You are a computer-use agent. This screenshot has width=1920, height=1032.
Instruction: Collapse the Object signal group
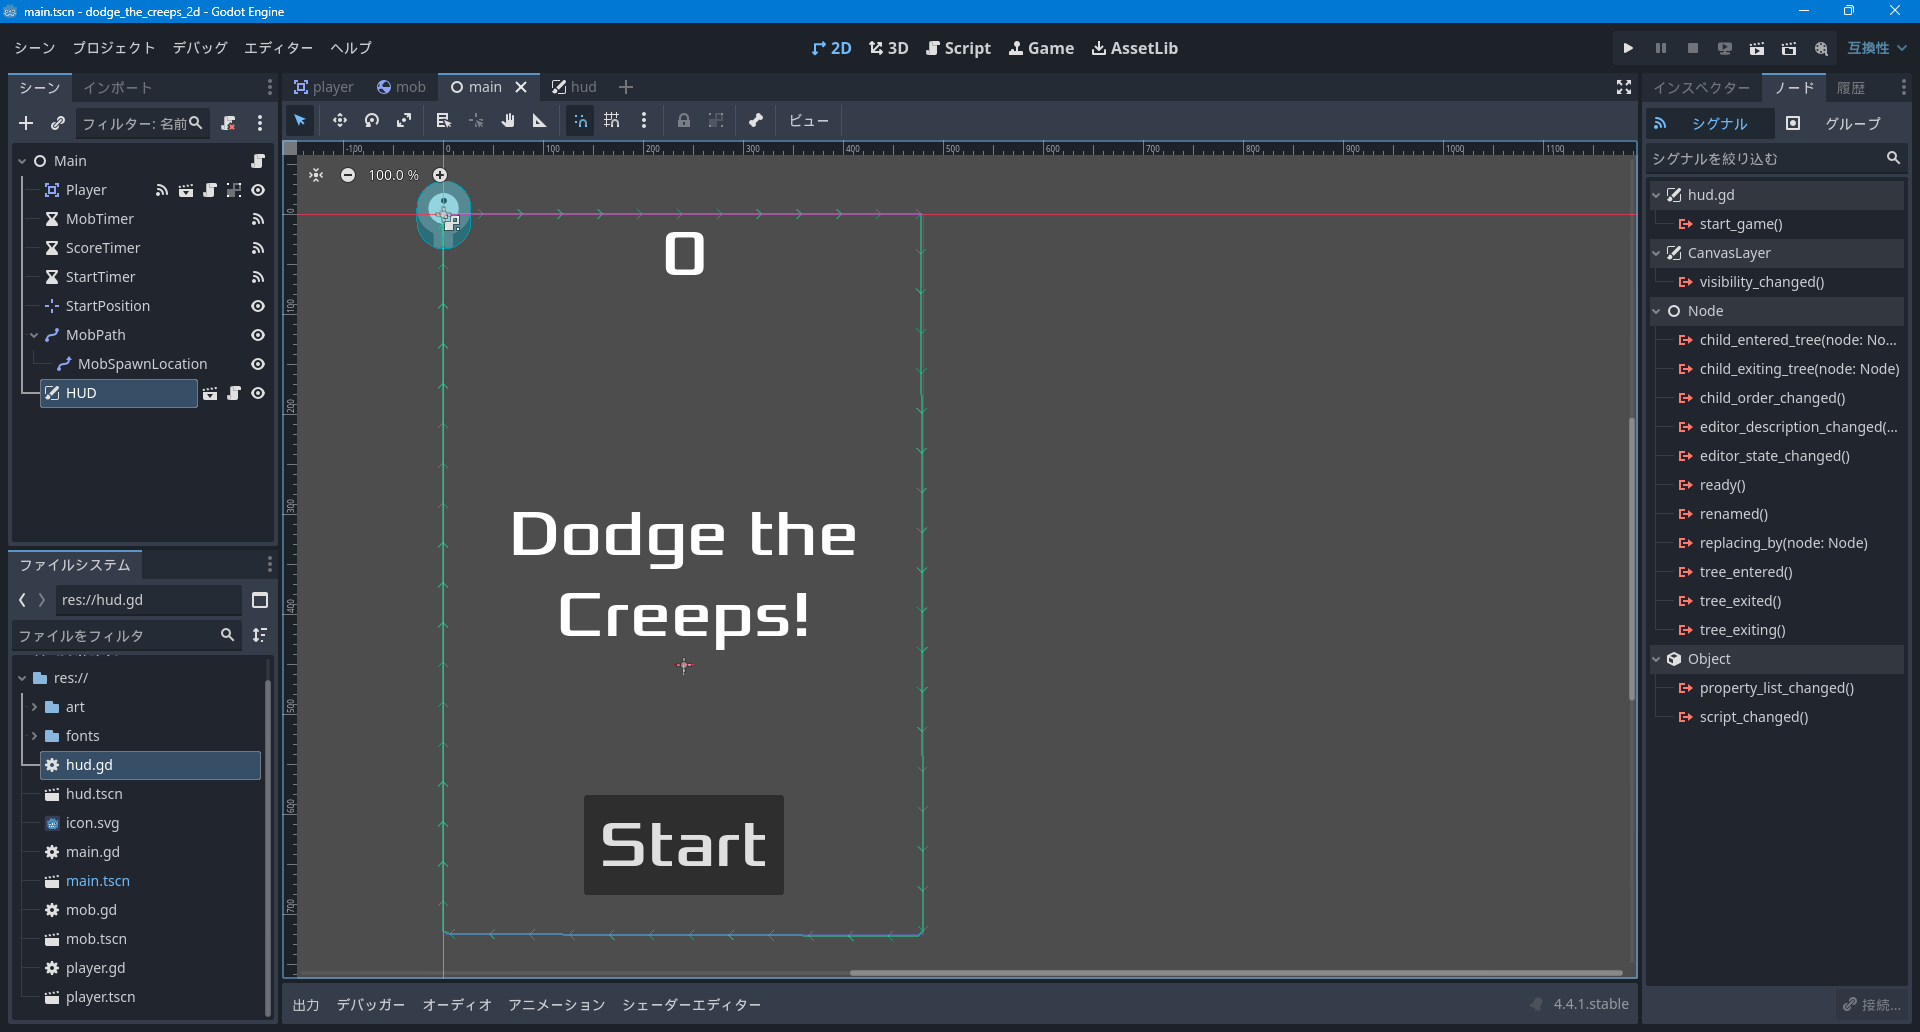(x=1657, y=659)
